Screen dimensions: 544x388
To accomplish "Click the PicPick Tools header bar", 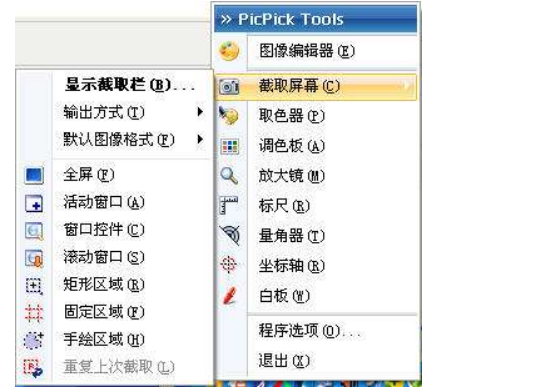I will [316, 19].
